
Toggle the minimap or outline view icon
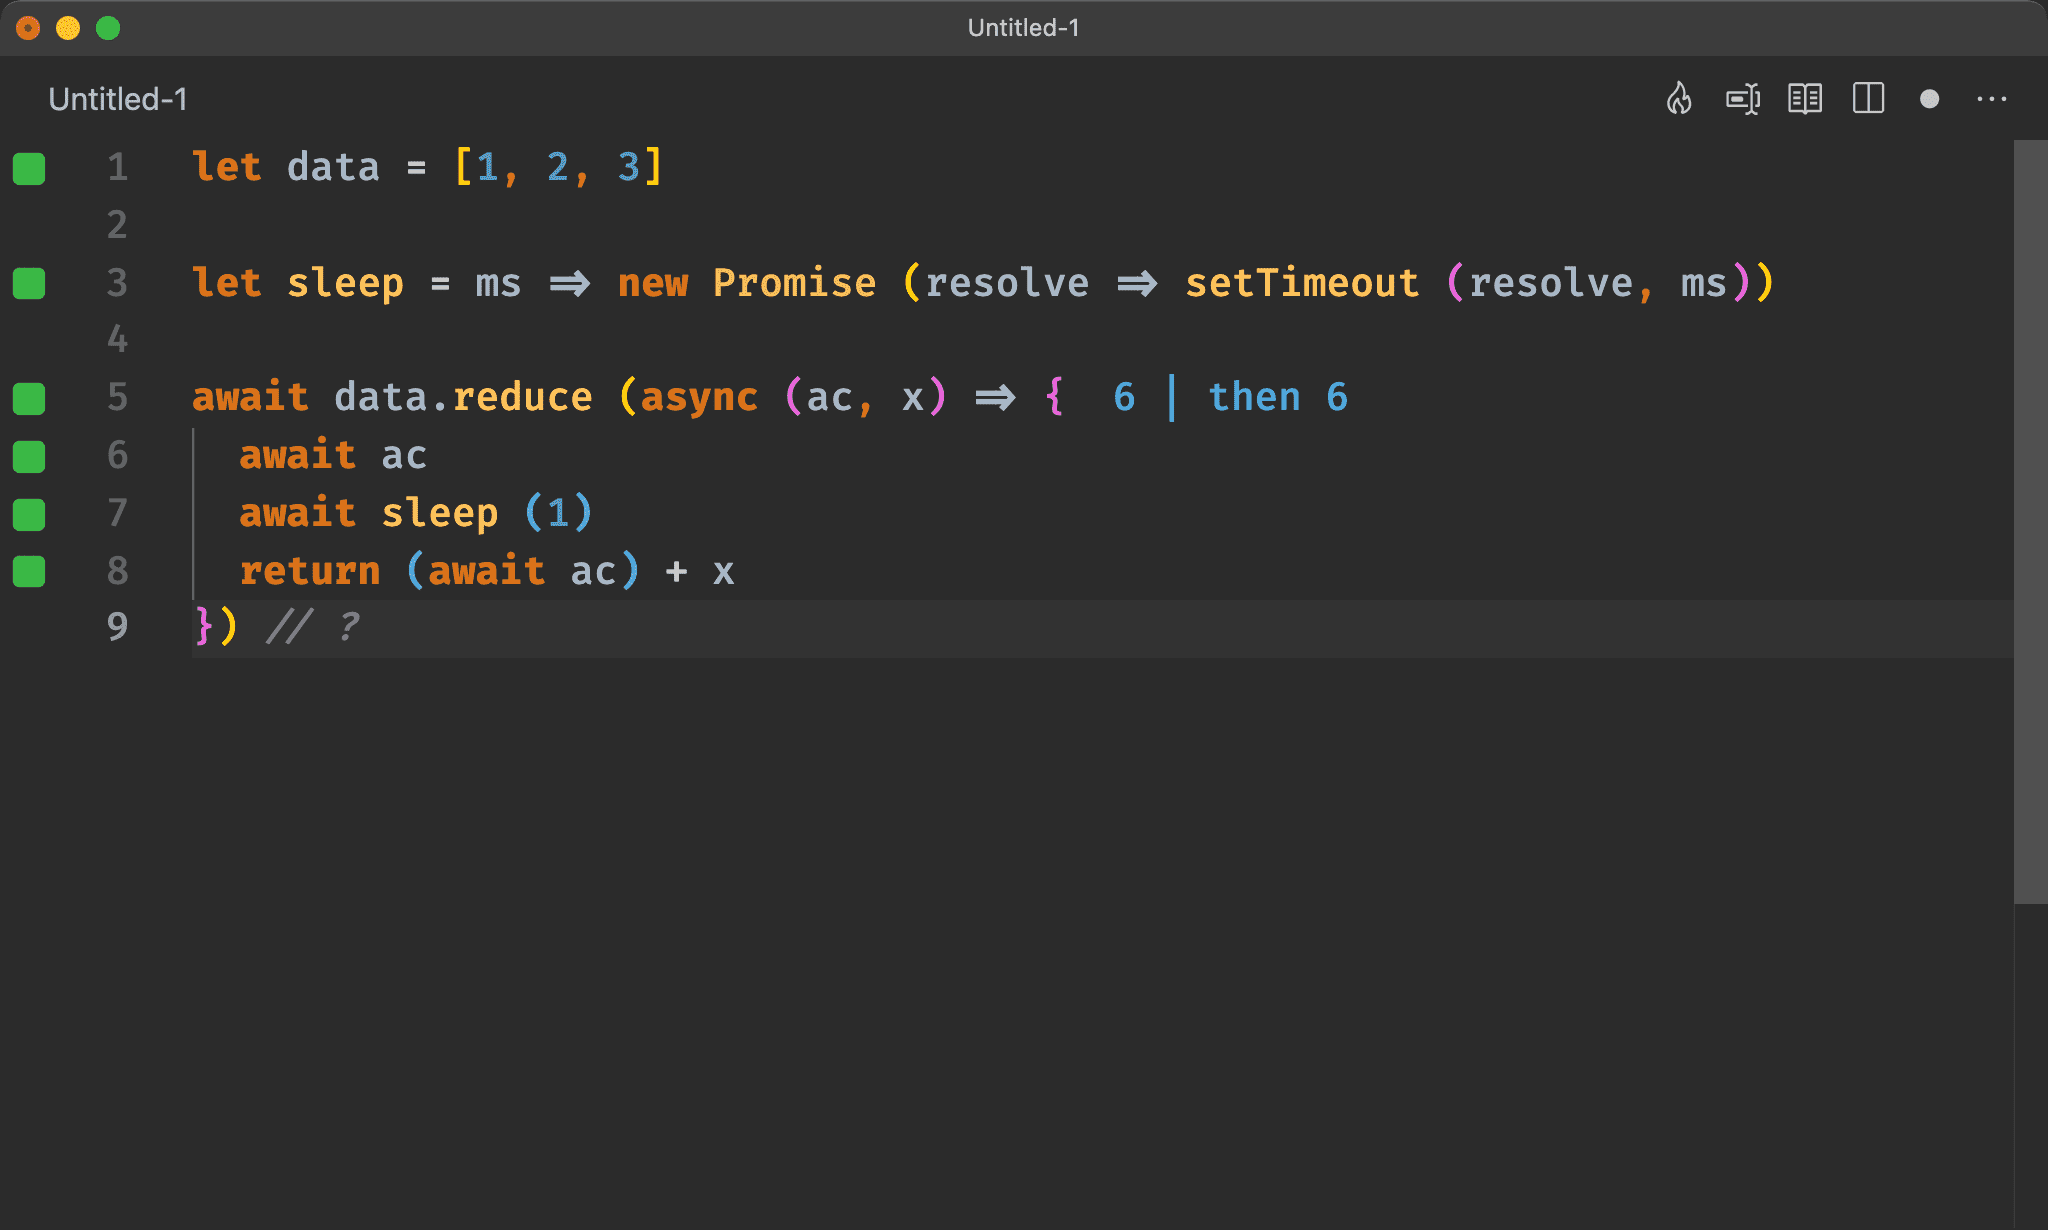point(1870,98)
